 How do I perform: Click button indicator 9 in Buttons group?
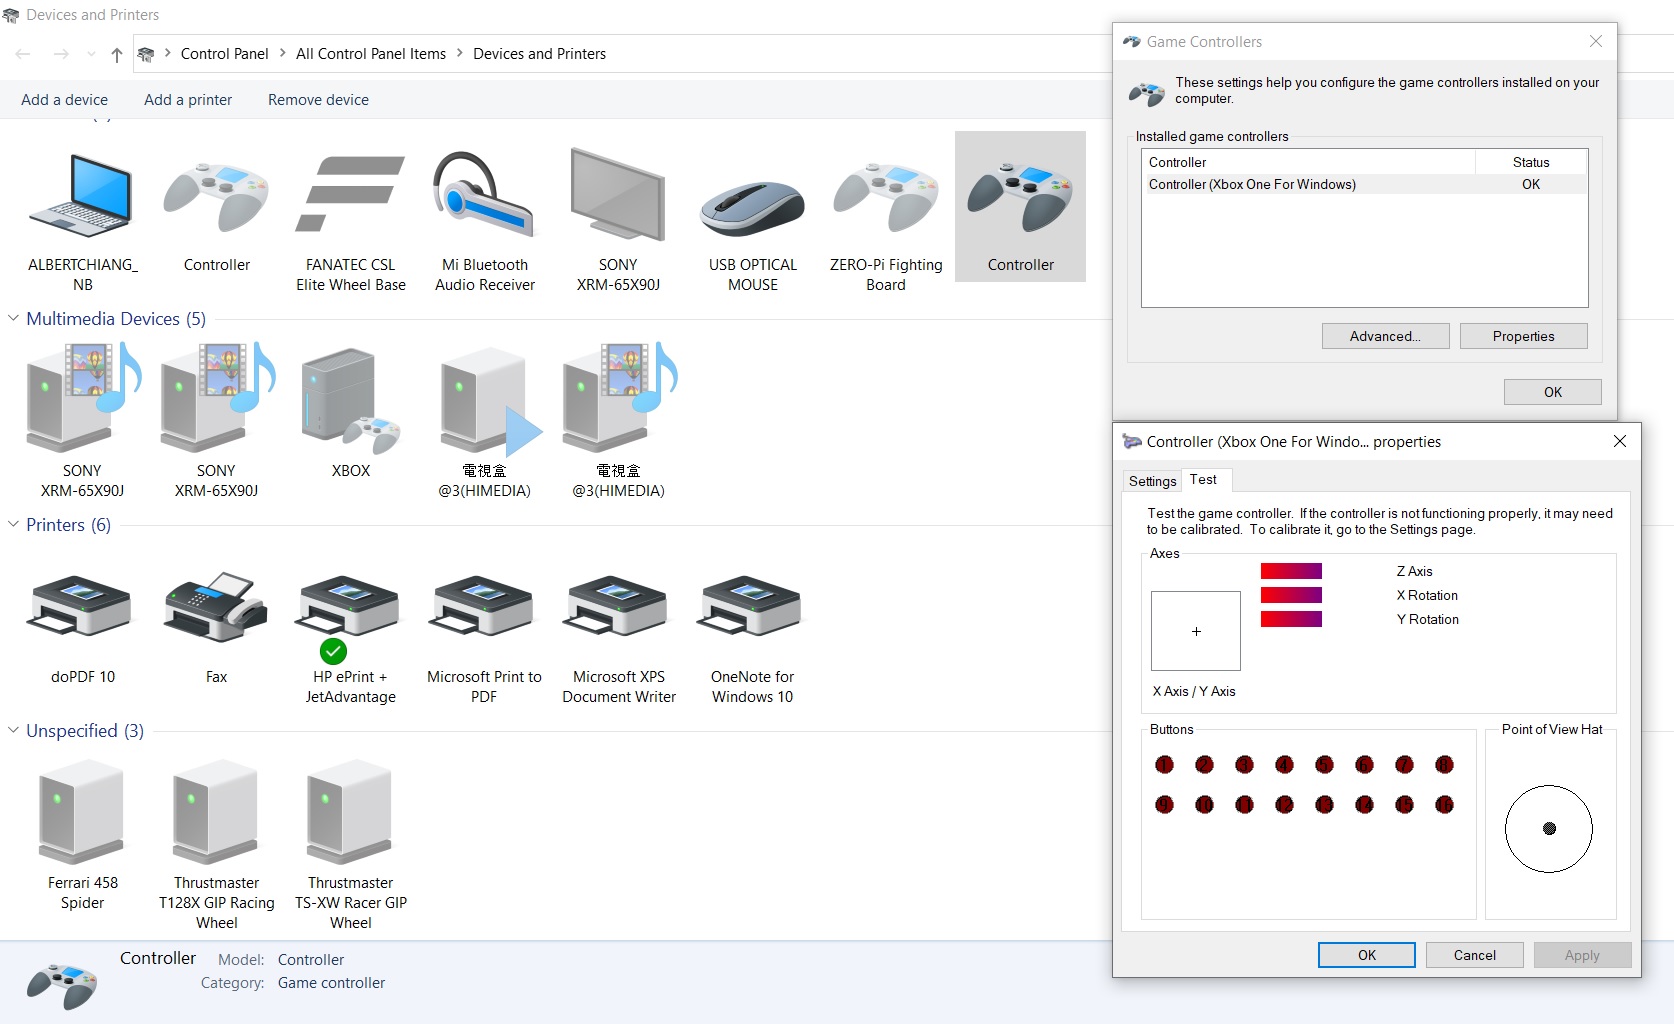pyautogui.click(x=1164, y=804)
